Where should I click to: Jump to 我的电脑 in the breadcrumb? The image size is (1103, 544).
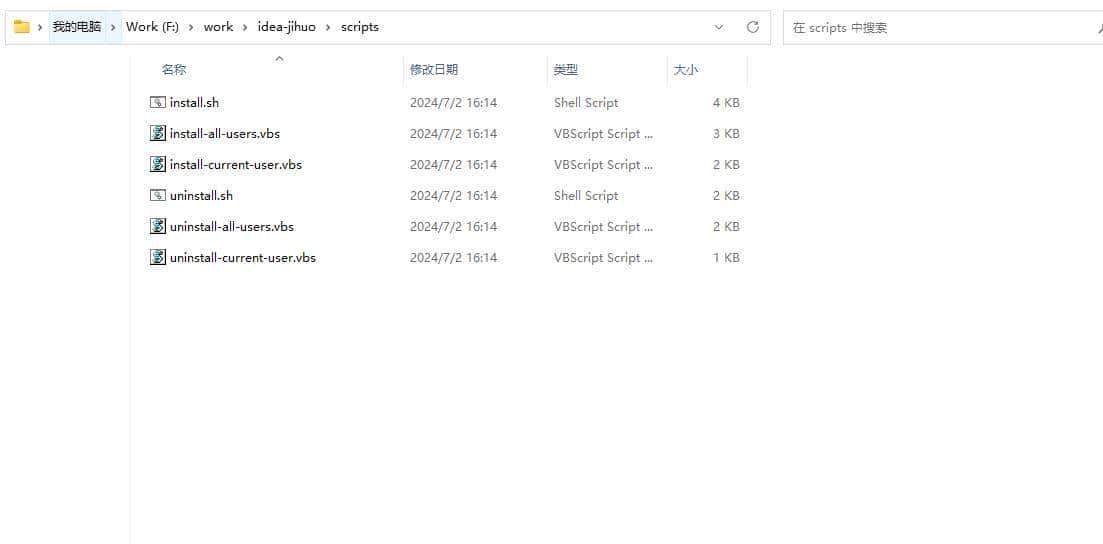pos(77,27)
